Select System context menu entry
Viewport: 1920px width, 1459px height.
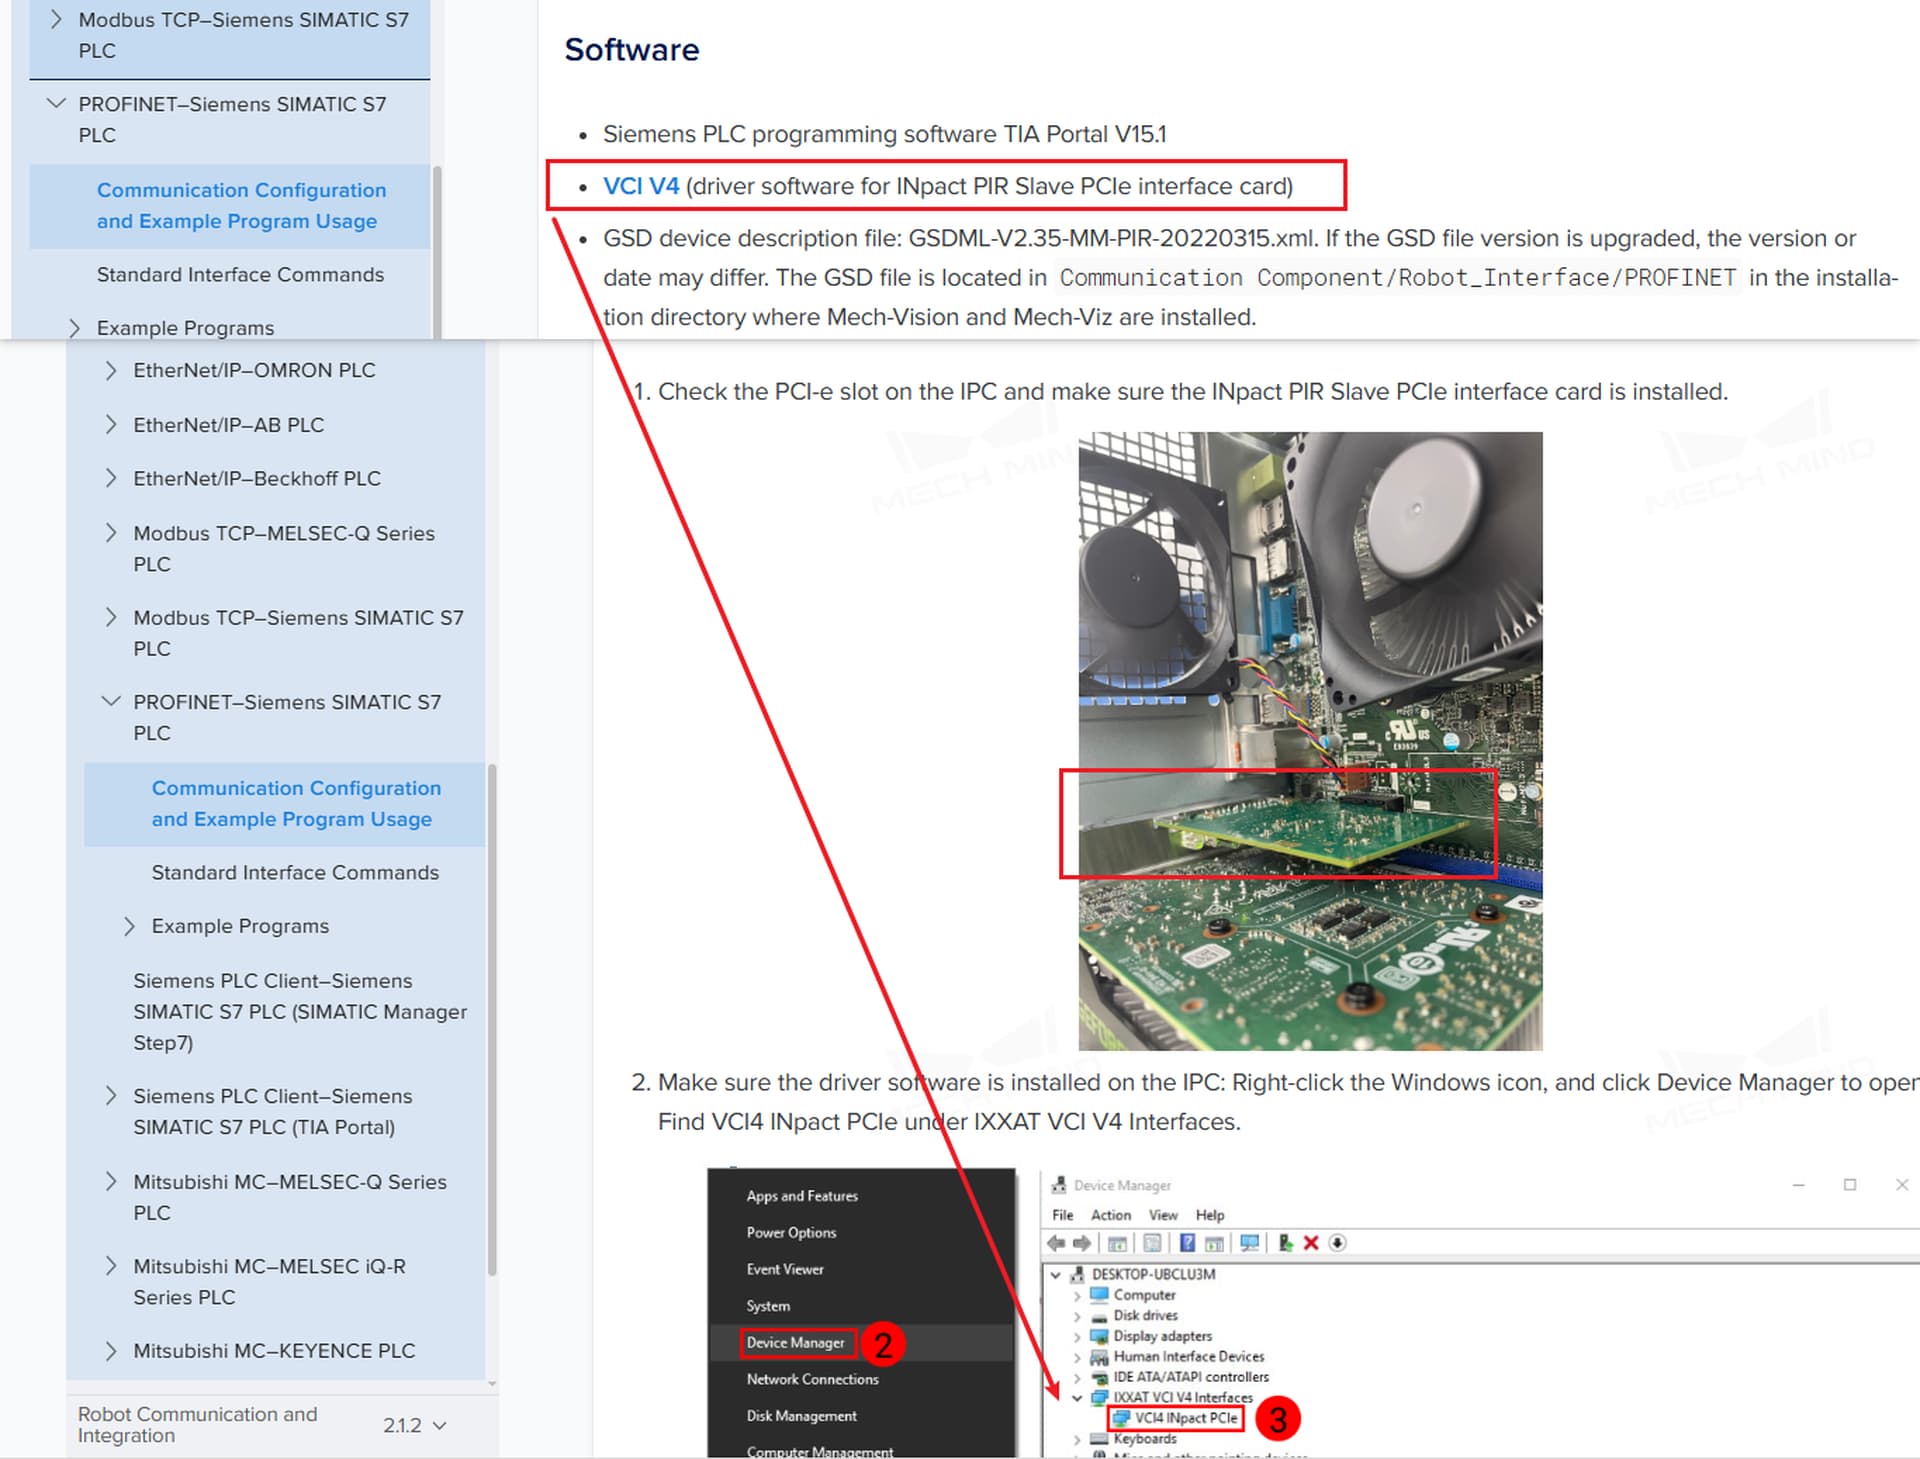[768, 1306]
